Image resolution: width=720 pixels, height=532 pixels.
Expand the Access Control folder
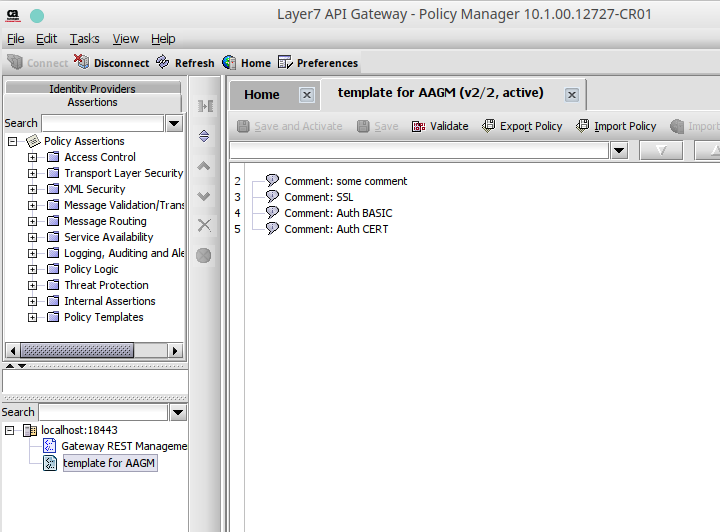click(x=33, y=157)
